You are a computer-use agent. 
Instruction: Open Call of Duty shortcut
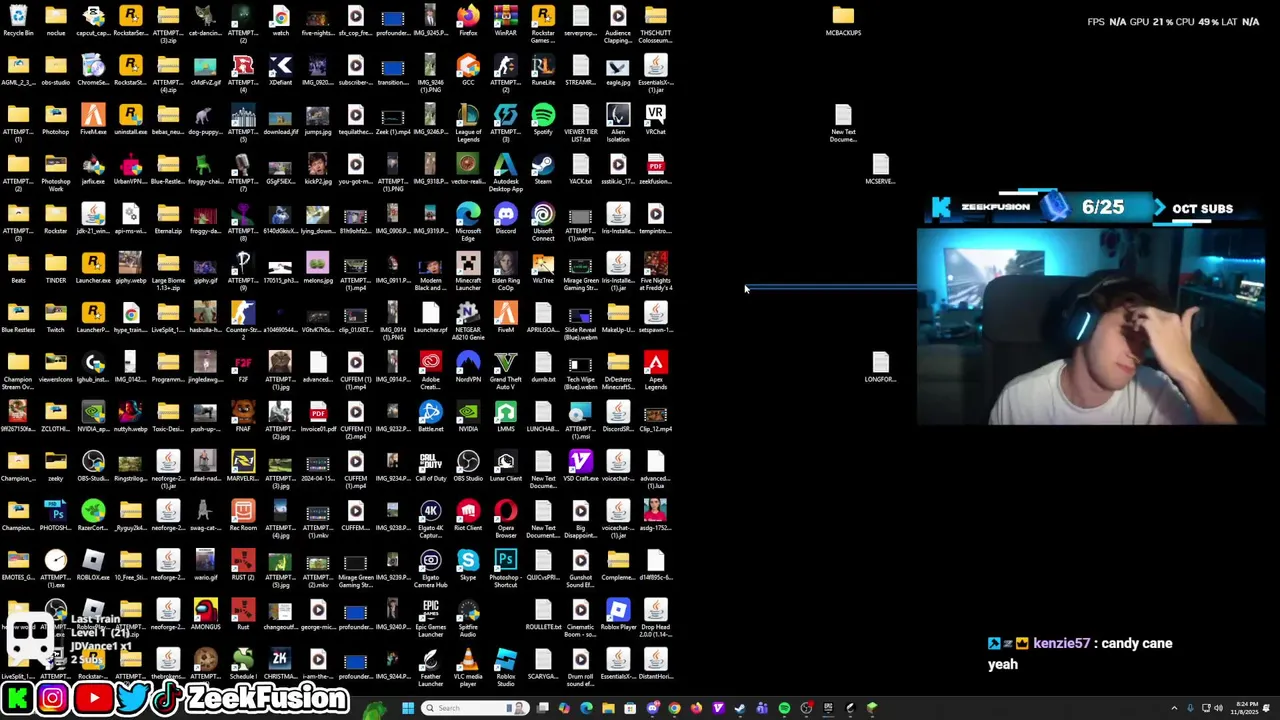point(430,466)
